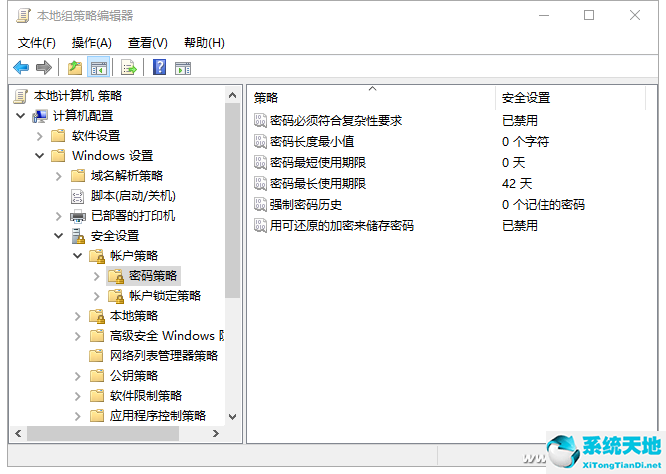
Task: Select 高级安全 Windows tree item
Action: coord(166,336)
